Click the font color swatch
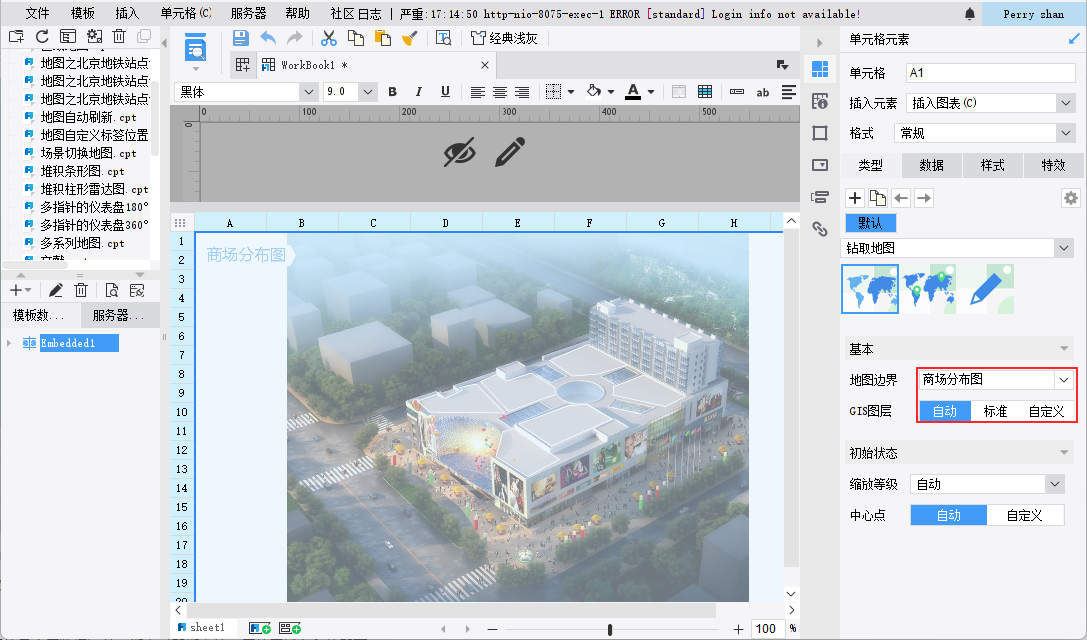 (632, 92)
